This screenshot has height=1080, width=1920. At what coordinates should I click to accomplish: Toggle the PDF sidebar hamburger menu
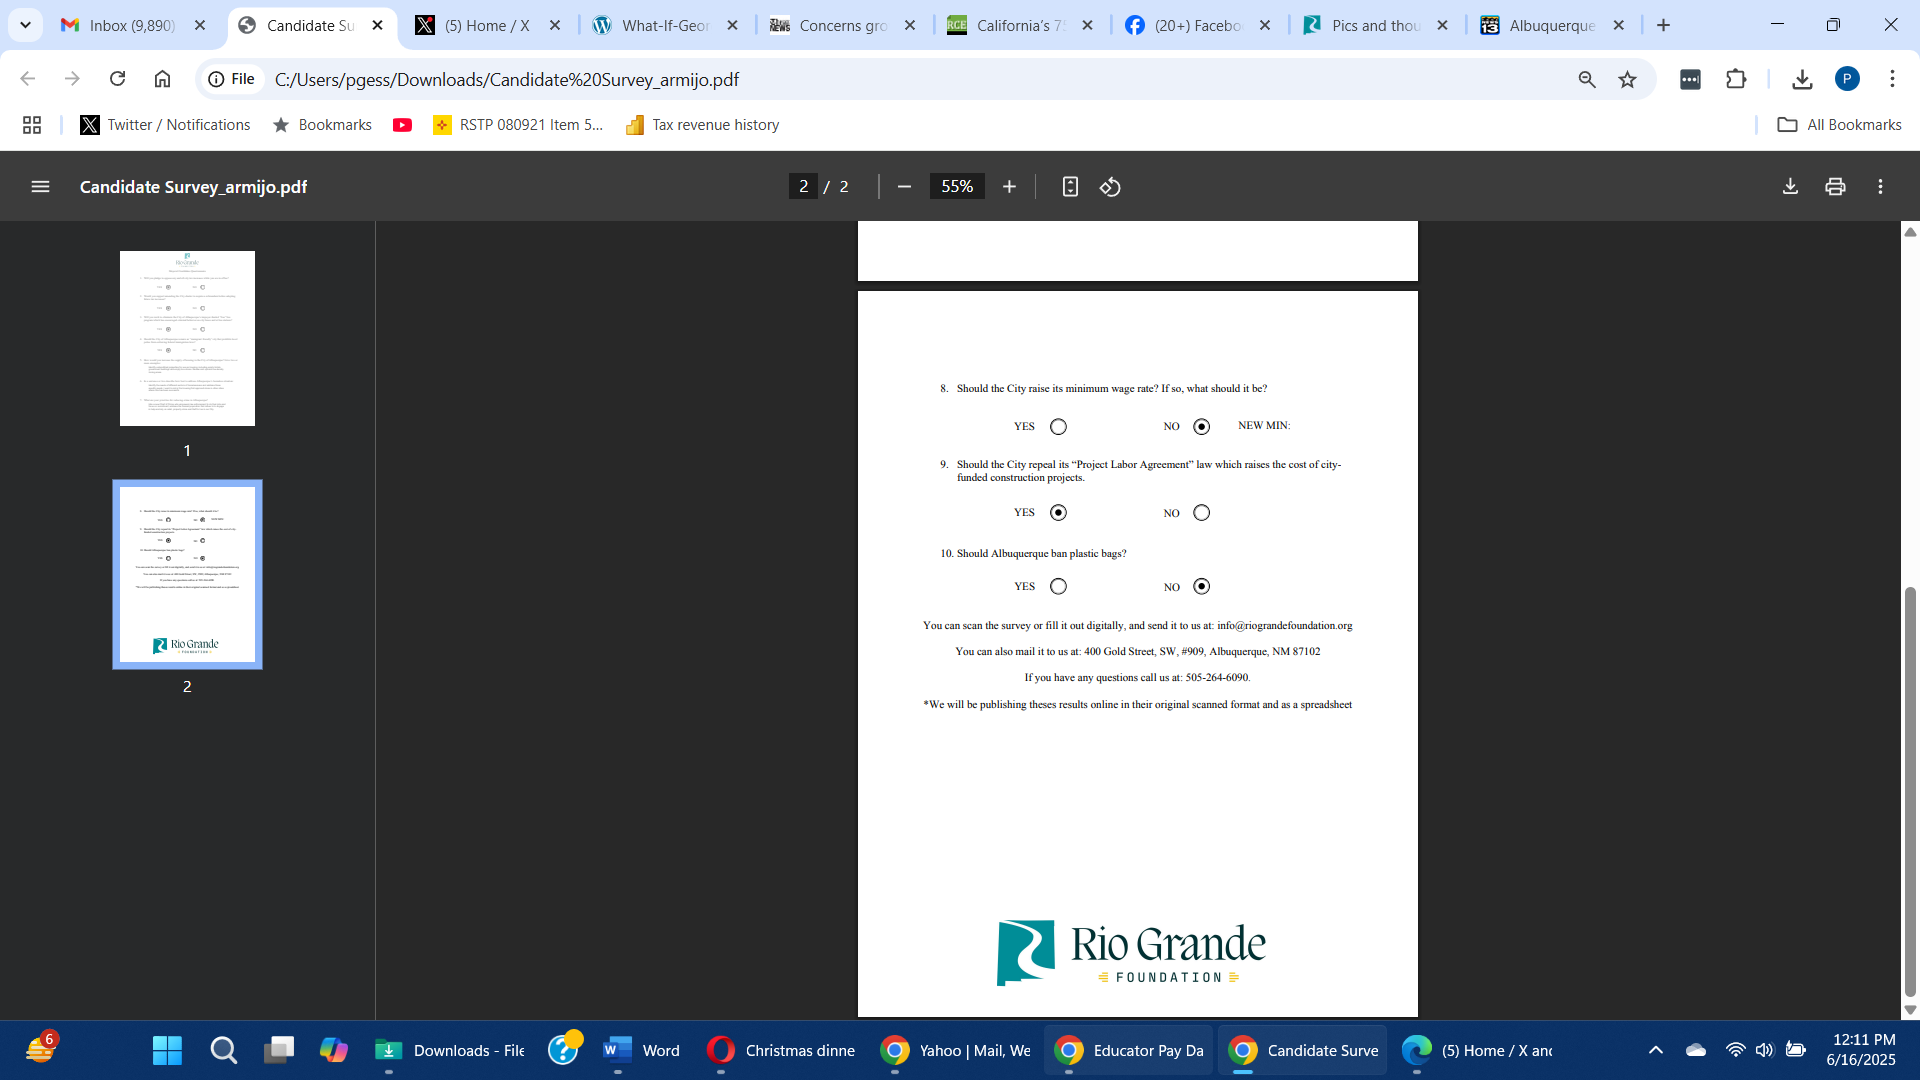click(40, 187)
